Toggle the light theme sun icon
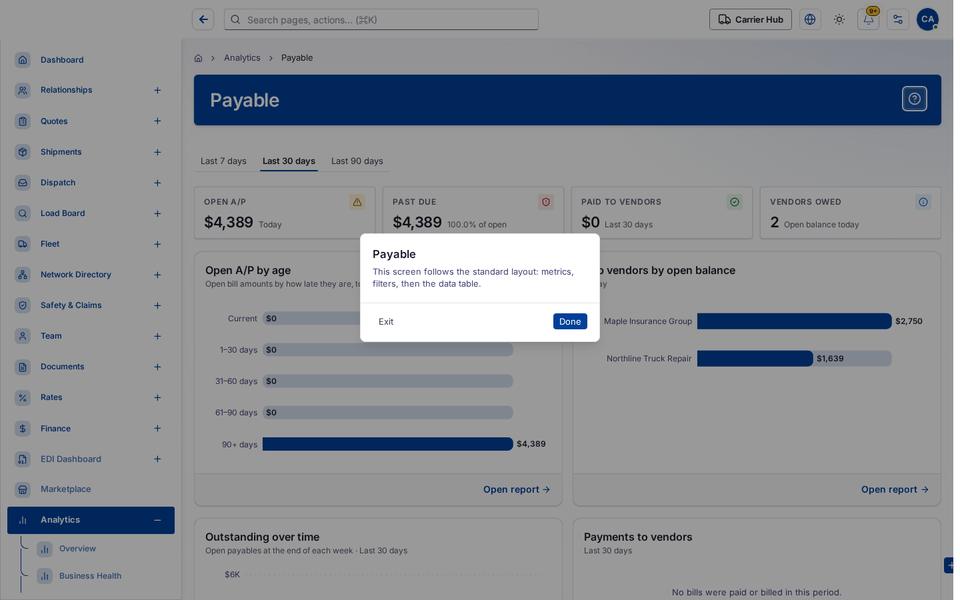This screenshot has height=600, width=960. (x=839, y=20)
